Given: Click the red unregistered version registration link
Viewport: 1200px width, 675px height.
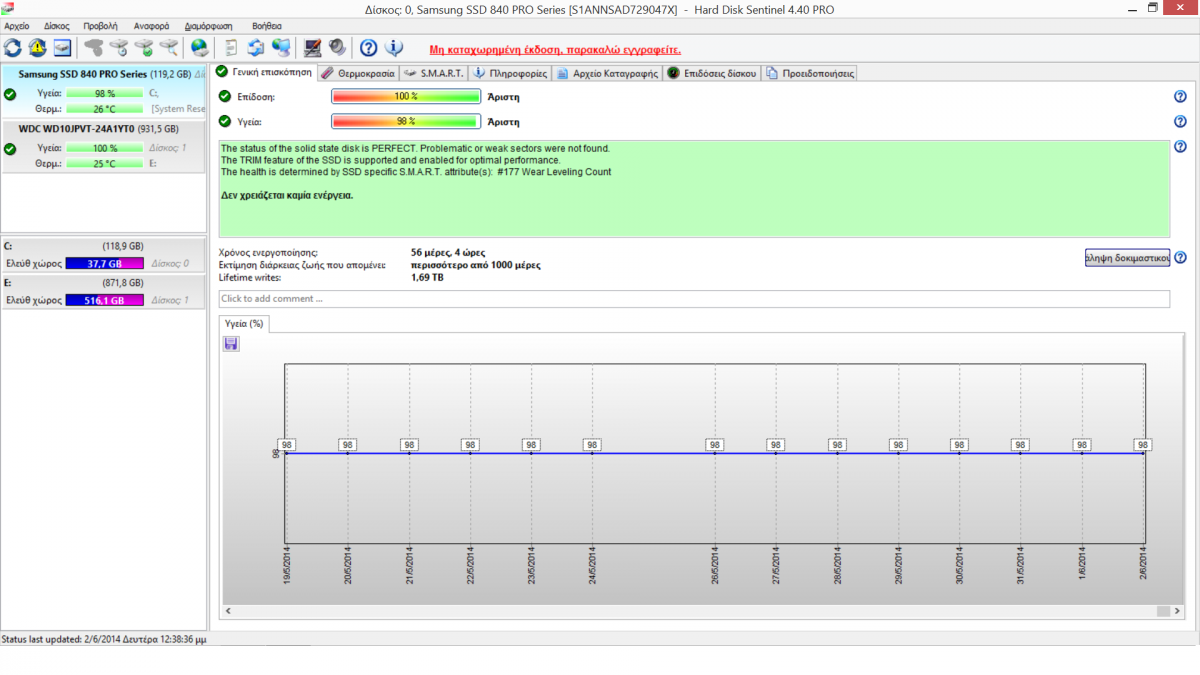Looking at the screenshot, I should [555, 48].
